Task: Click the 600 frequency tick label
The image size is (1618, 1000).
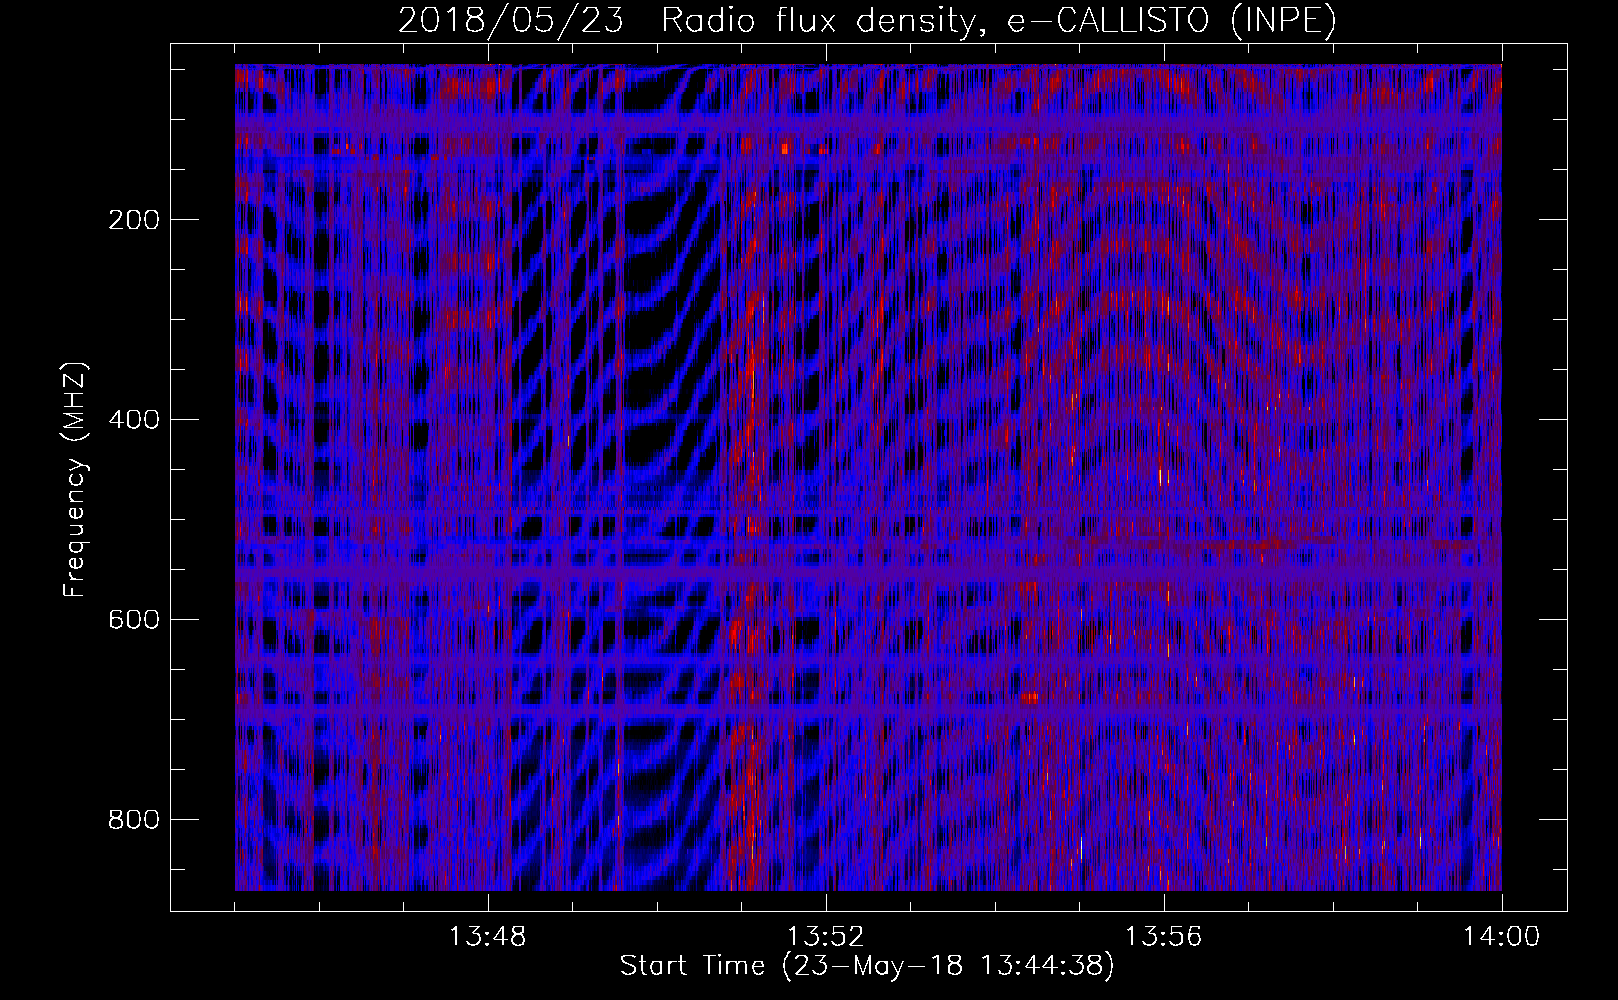Action: (x=133, y=620)
